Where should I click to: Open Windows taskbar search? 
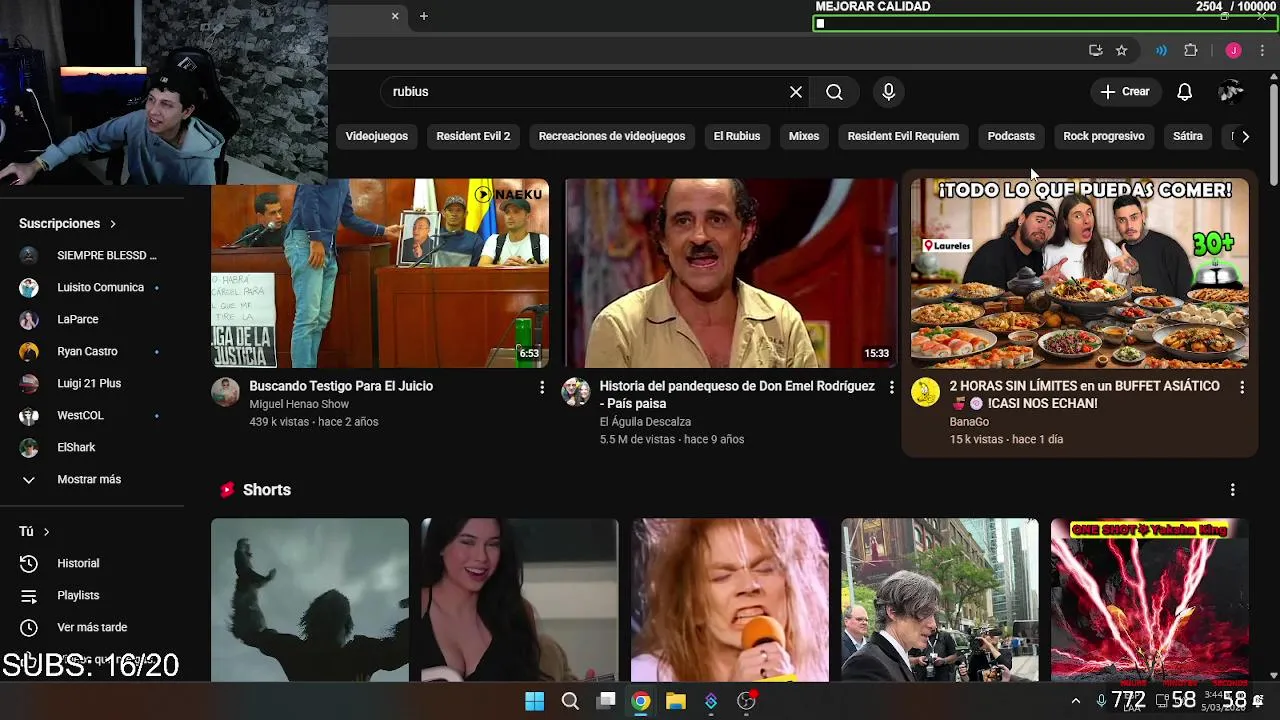point(570,701)
